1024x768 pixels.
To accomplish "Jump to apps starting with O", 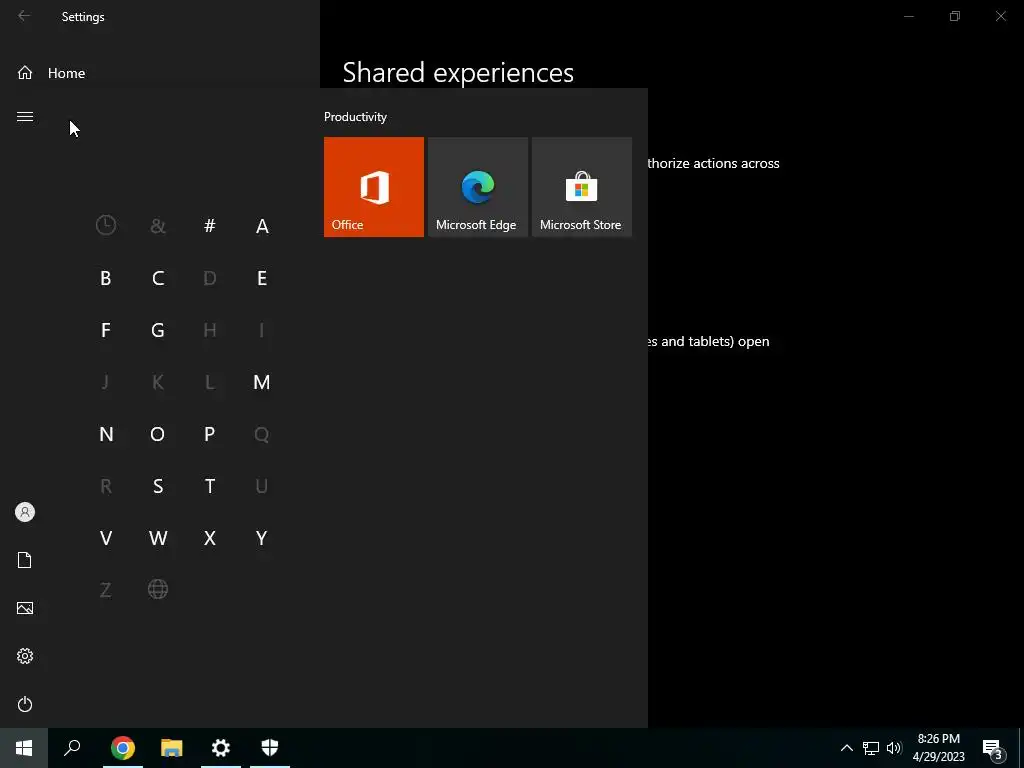I will 157,434.
